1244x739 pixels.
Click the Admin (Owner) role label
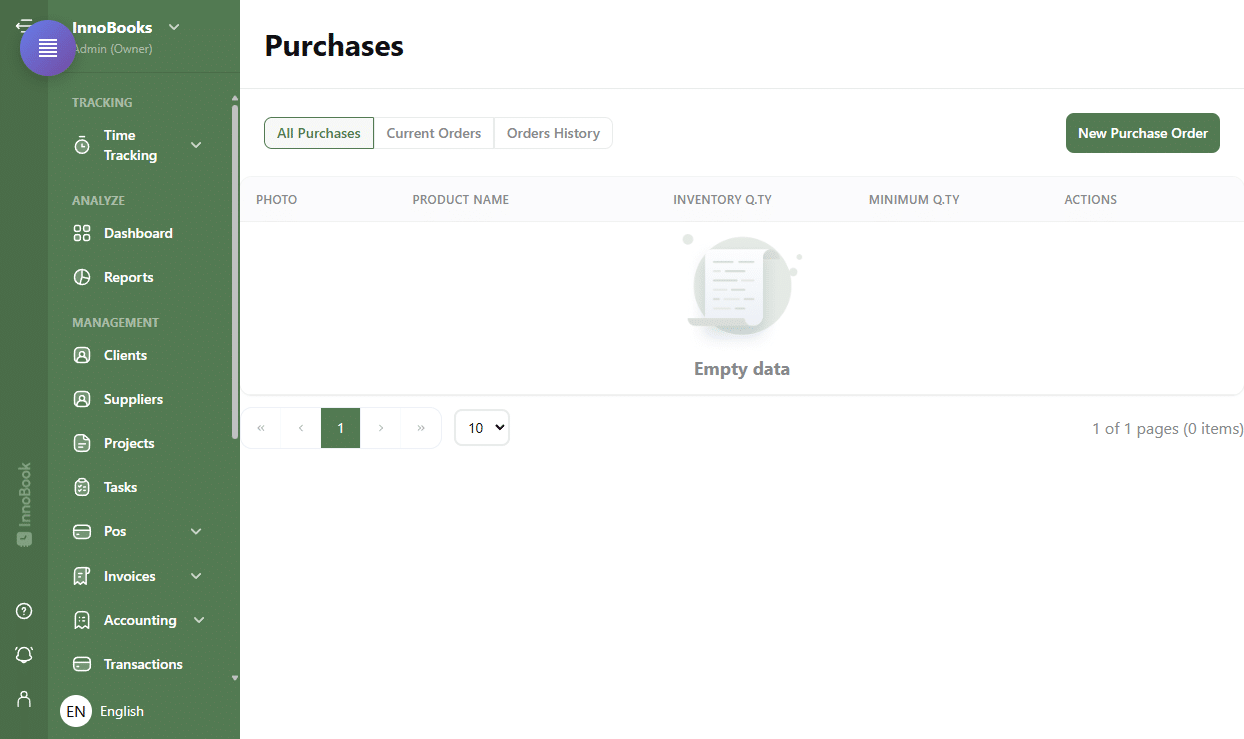[x=112, y=48]
